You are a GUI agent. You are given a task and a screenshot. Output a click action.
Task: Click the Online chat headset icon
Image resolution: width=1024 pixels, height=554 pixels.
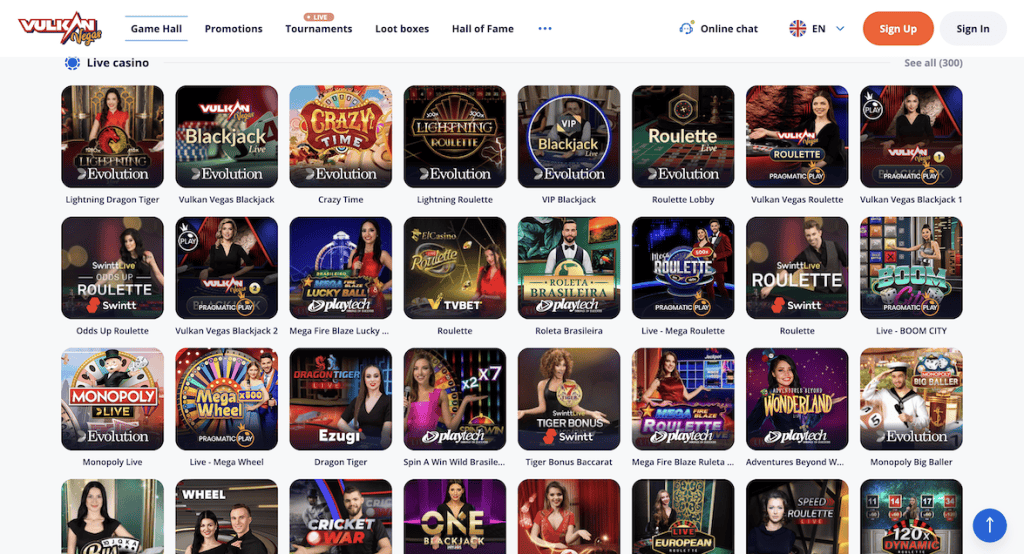pos(686,28)
